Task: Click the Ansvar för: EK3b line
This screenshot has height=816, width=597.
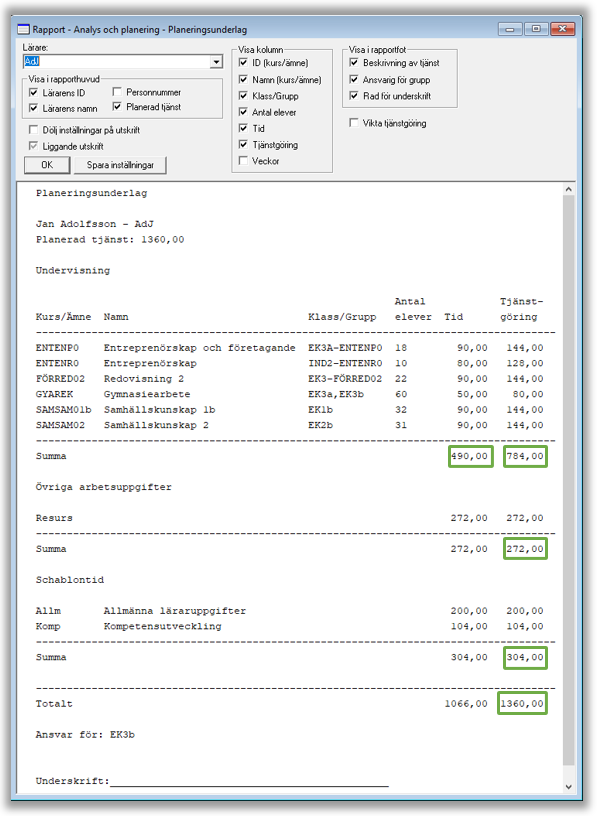Action: tap(85, 735)
